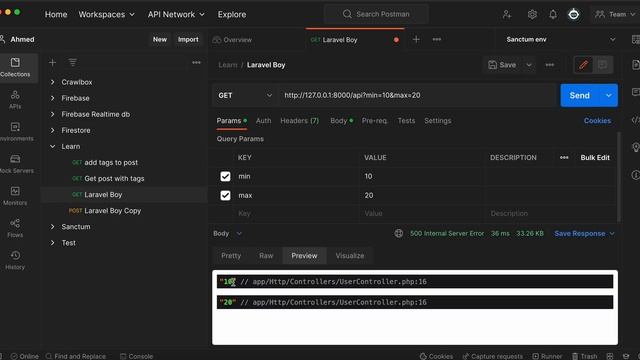Click the New button
This screenshot has height=360, width=640.
click(x=160, y=40)
